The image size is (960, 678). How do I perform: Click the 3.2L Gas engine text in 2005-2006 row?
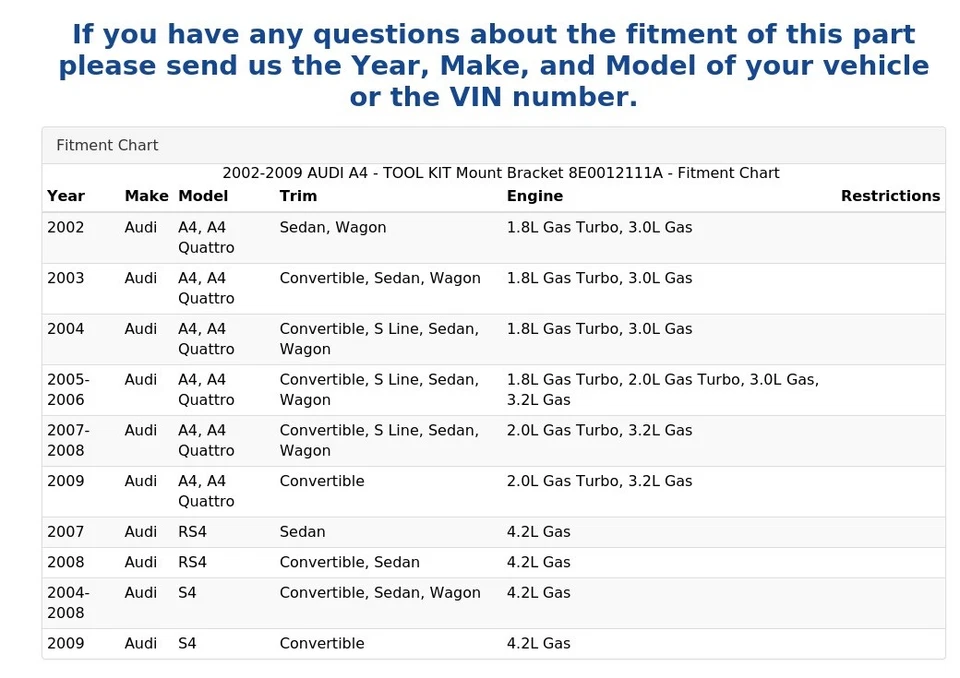[x=538, y=400]
